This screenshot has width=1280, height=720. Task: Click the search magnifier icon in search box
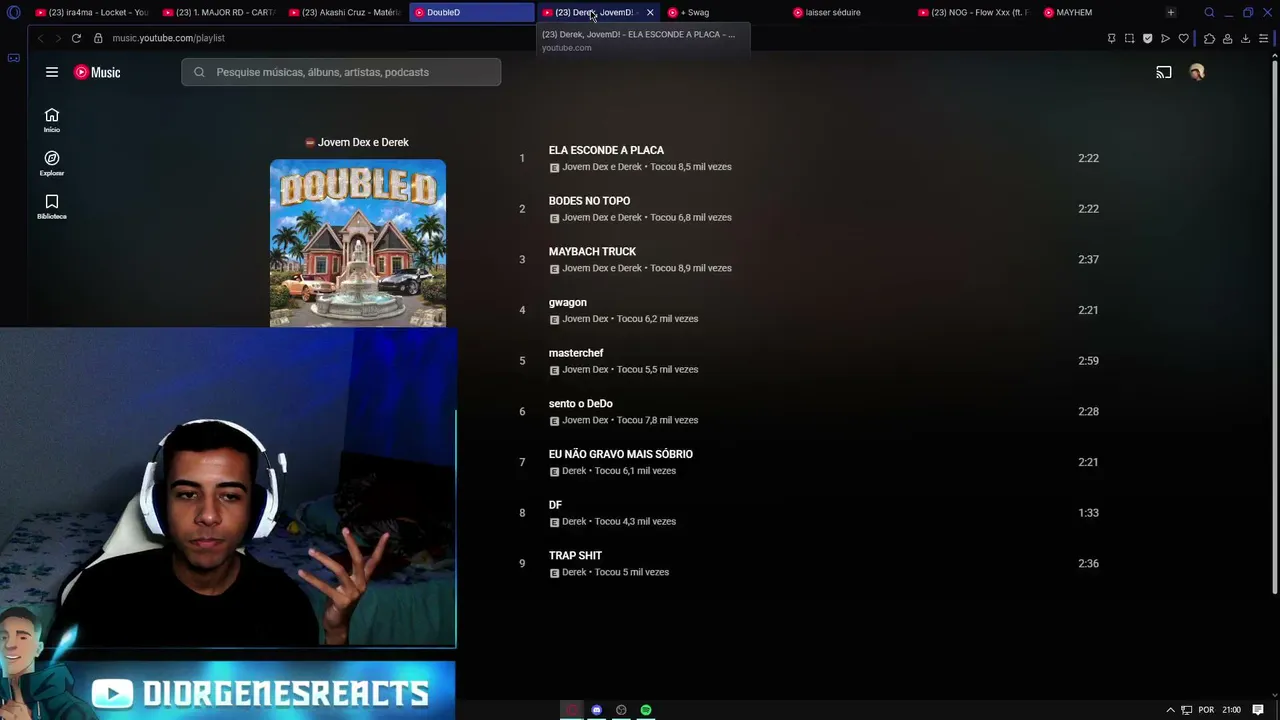tap(199, 72)
